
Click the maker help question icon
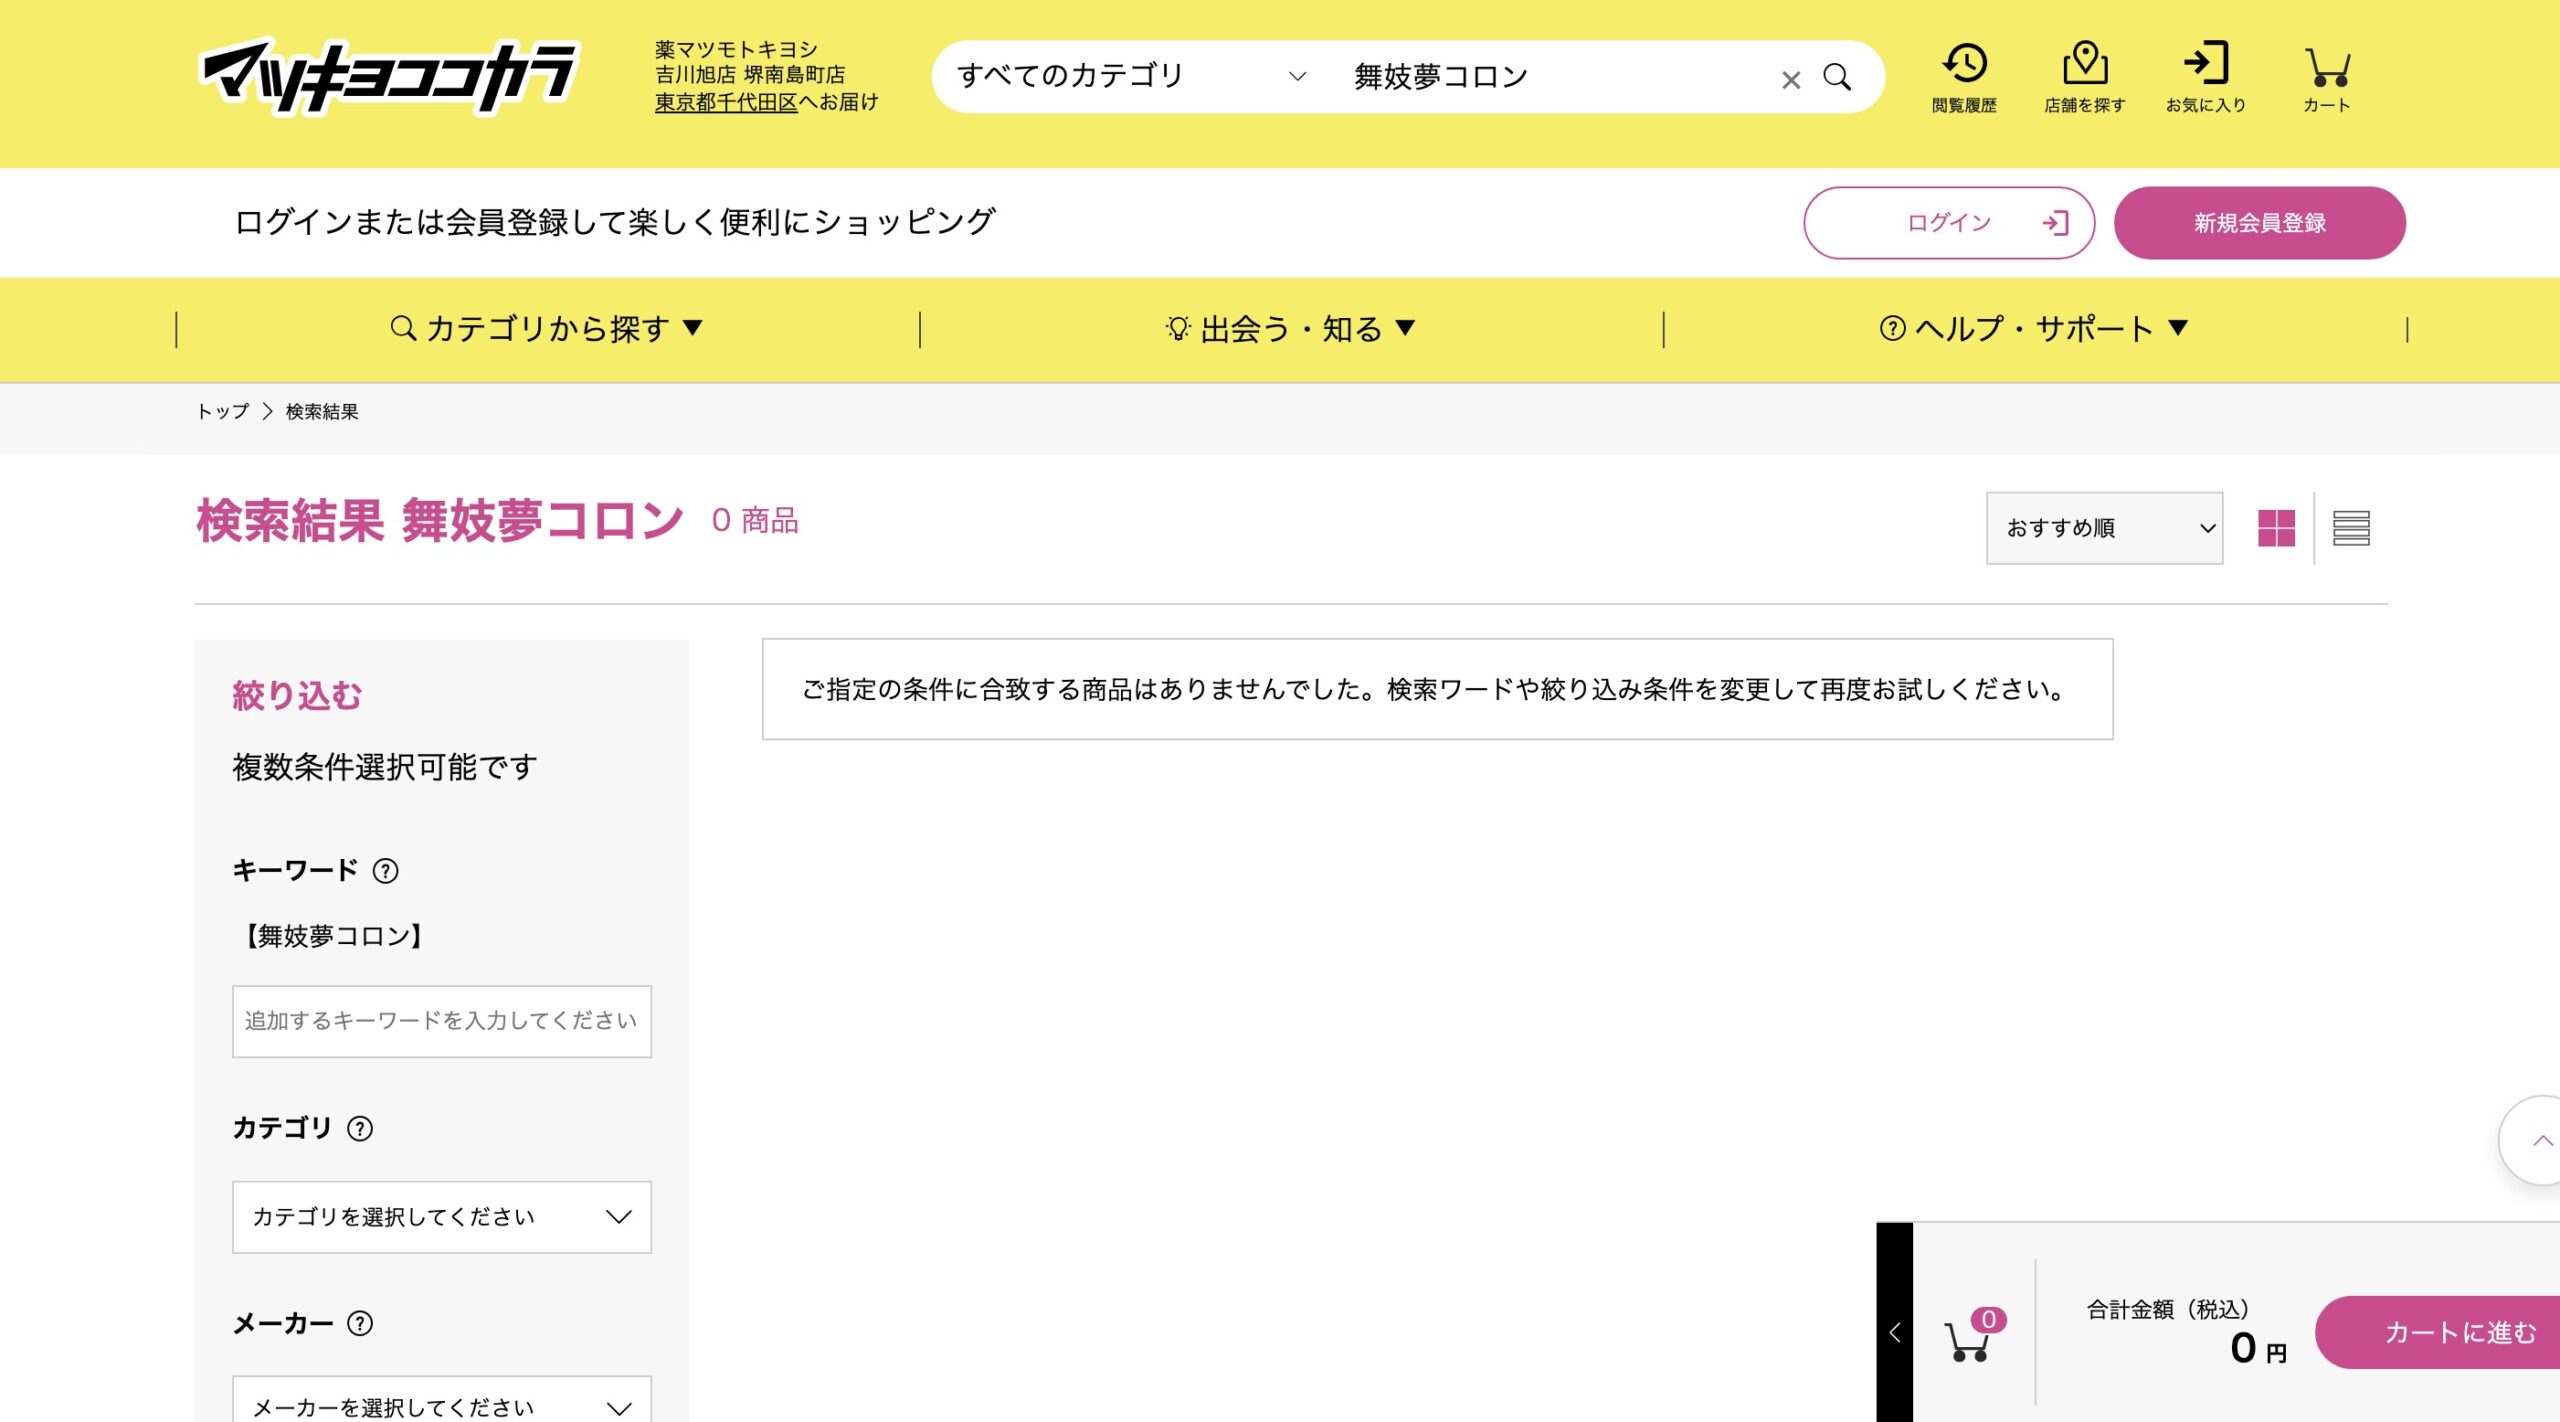tap(360, 1324)
